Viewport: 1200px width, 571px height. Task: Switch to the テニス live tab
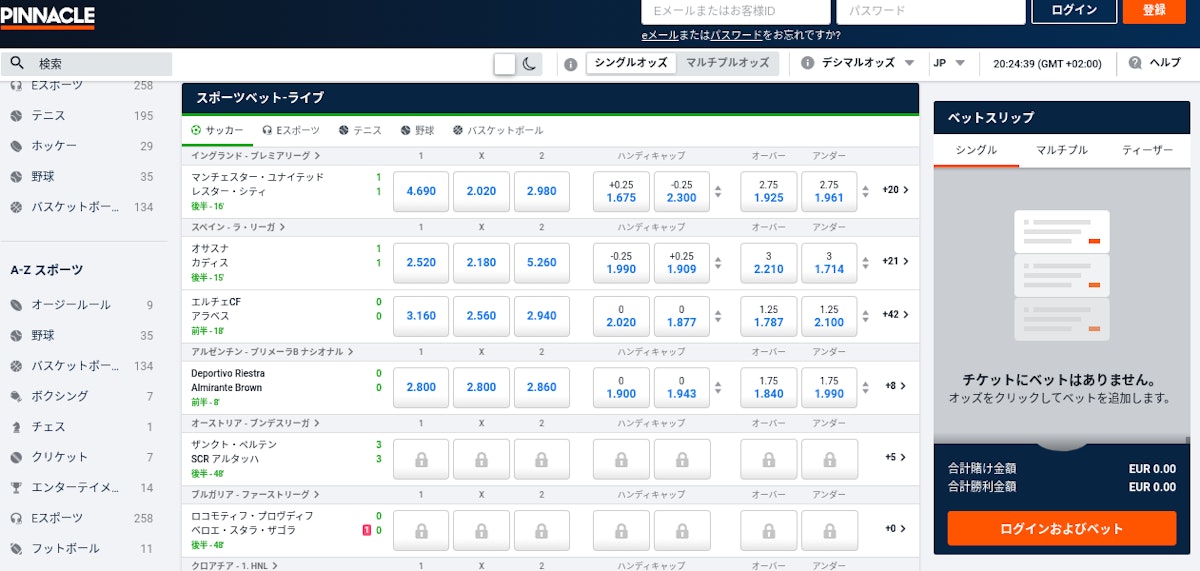coord(360,131)
